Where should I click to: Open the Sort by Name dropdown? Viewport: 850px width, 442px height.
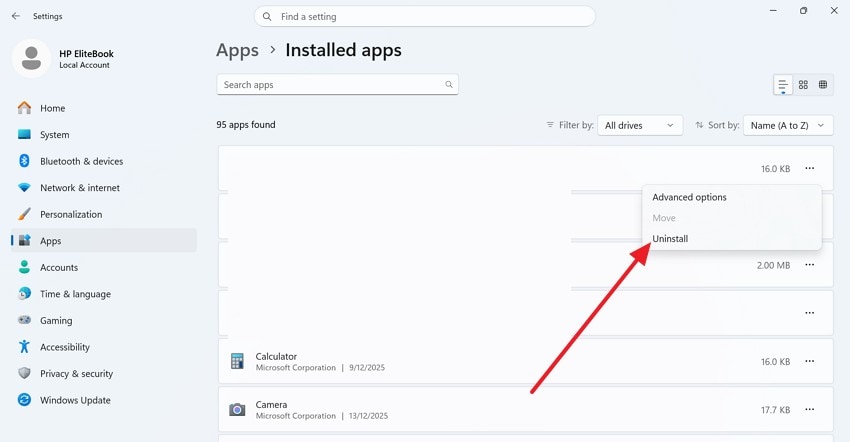coord(789,125)
